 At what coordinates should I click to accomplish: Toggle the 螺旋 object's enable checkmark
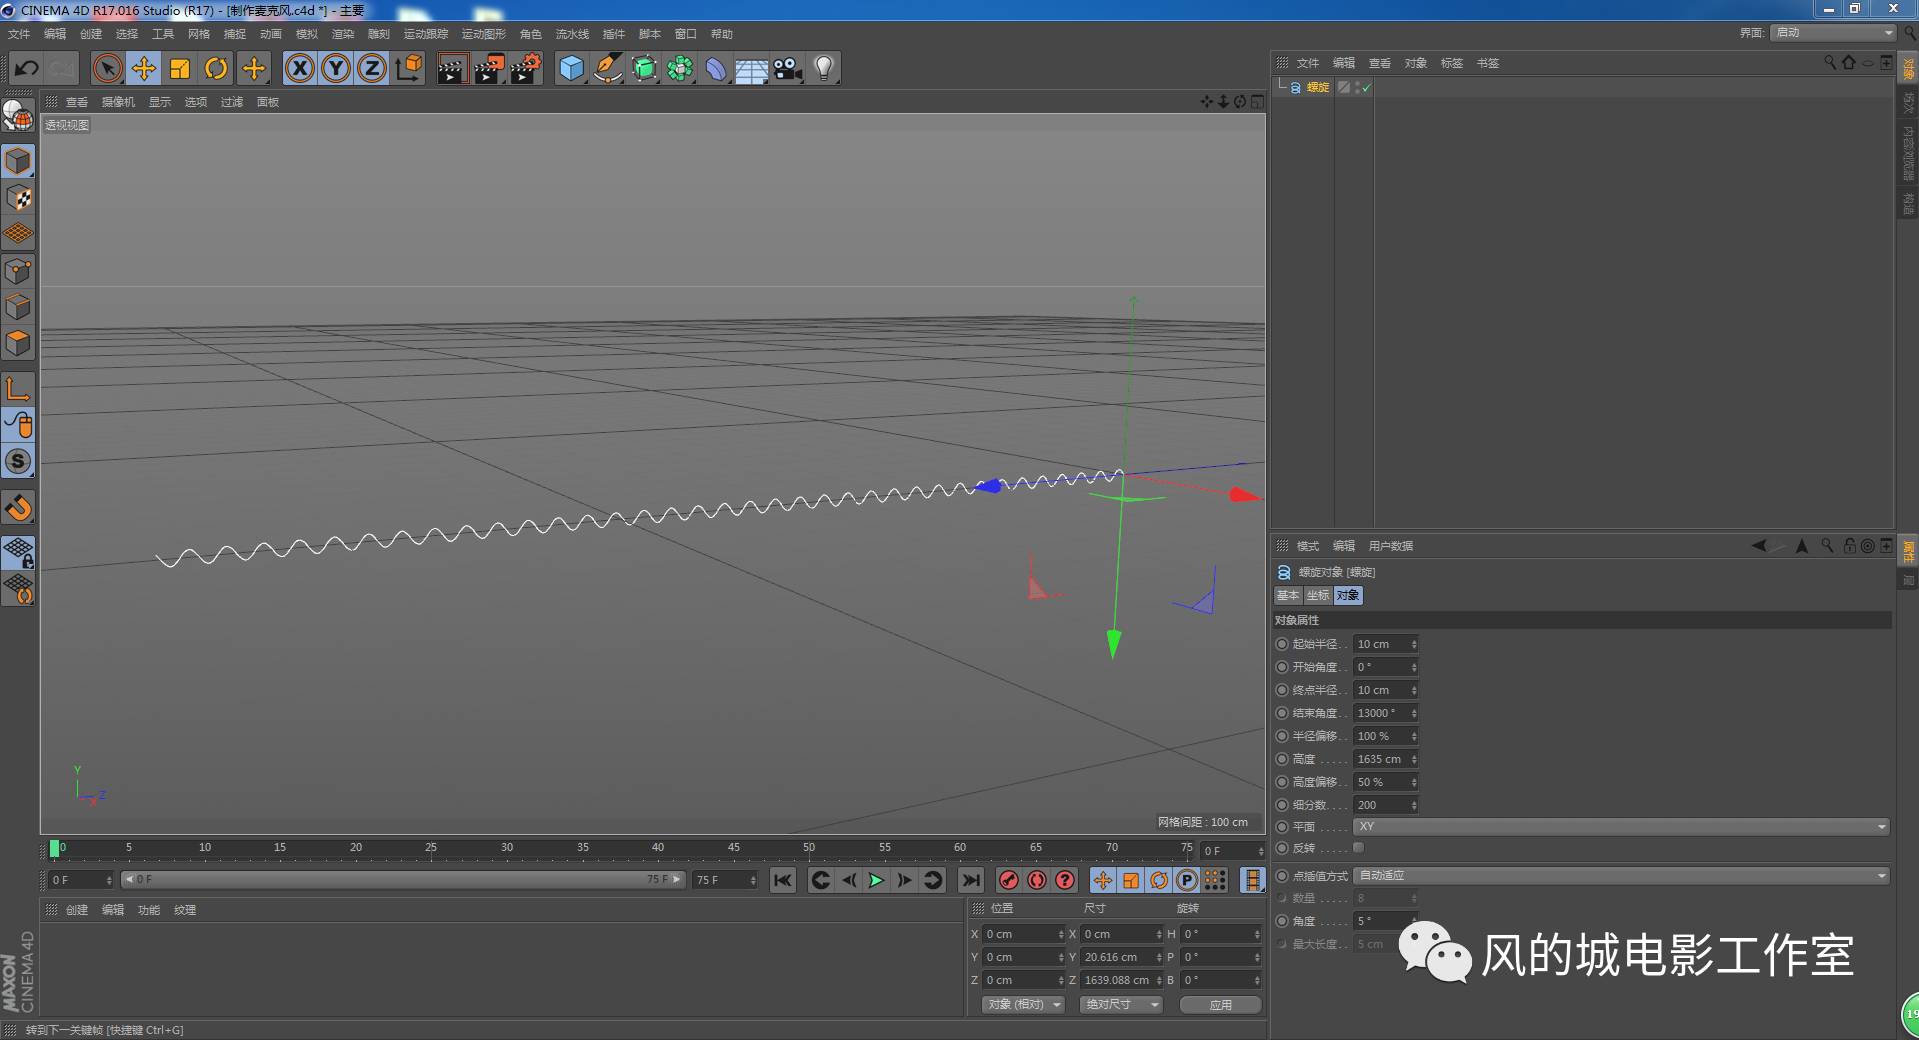click(1366, 87)
